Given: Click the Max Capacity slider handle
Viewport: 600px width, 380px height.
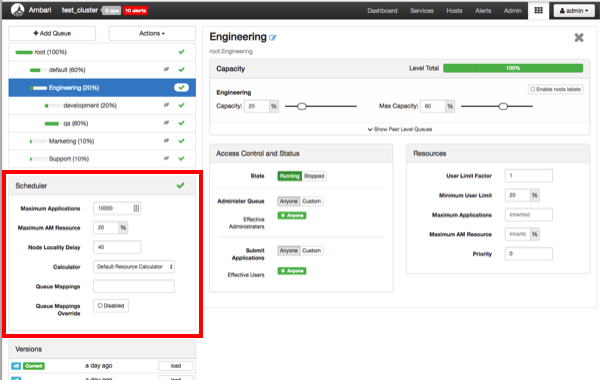Looking at the screenshot, I should [x=503, y=106].
